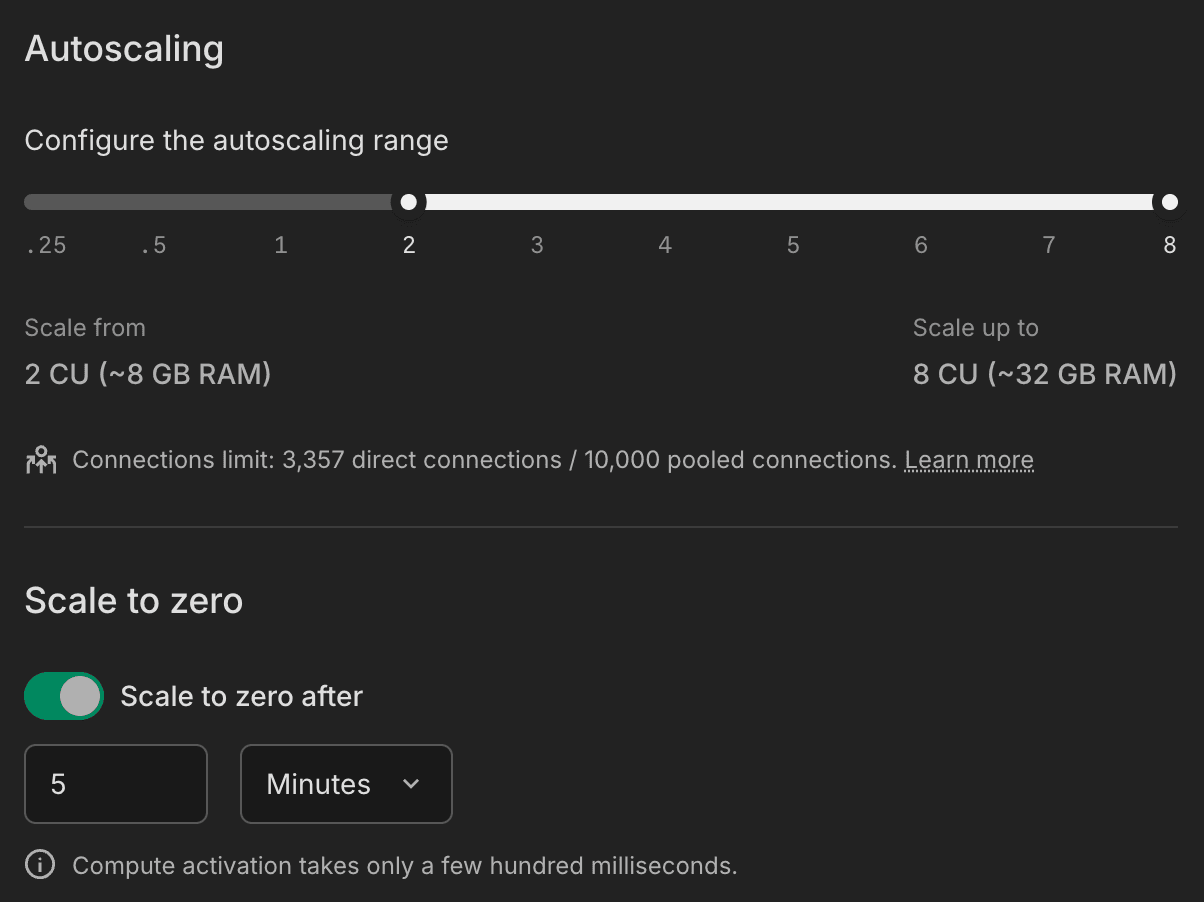Screen dimensions: 1204x902
Task: Click the "1" tick below the slider
Action: pos(281,244)
